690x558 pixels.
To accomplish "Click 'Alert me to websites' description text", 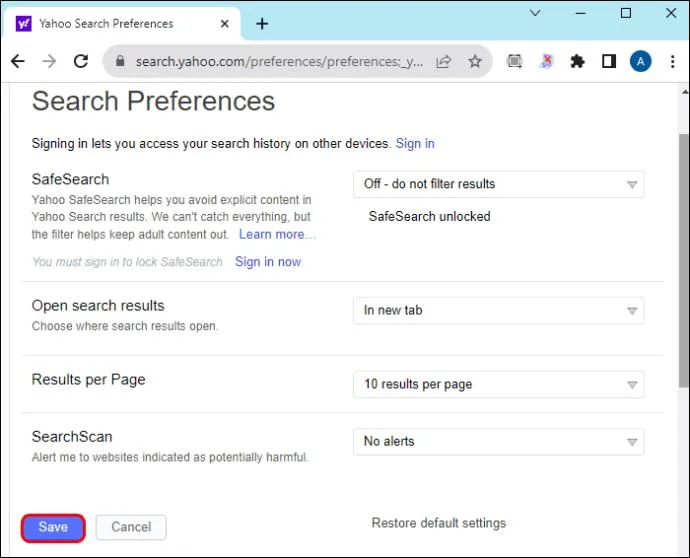I will [x=170, y=457].
